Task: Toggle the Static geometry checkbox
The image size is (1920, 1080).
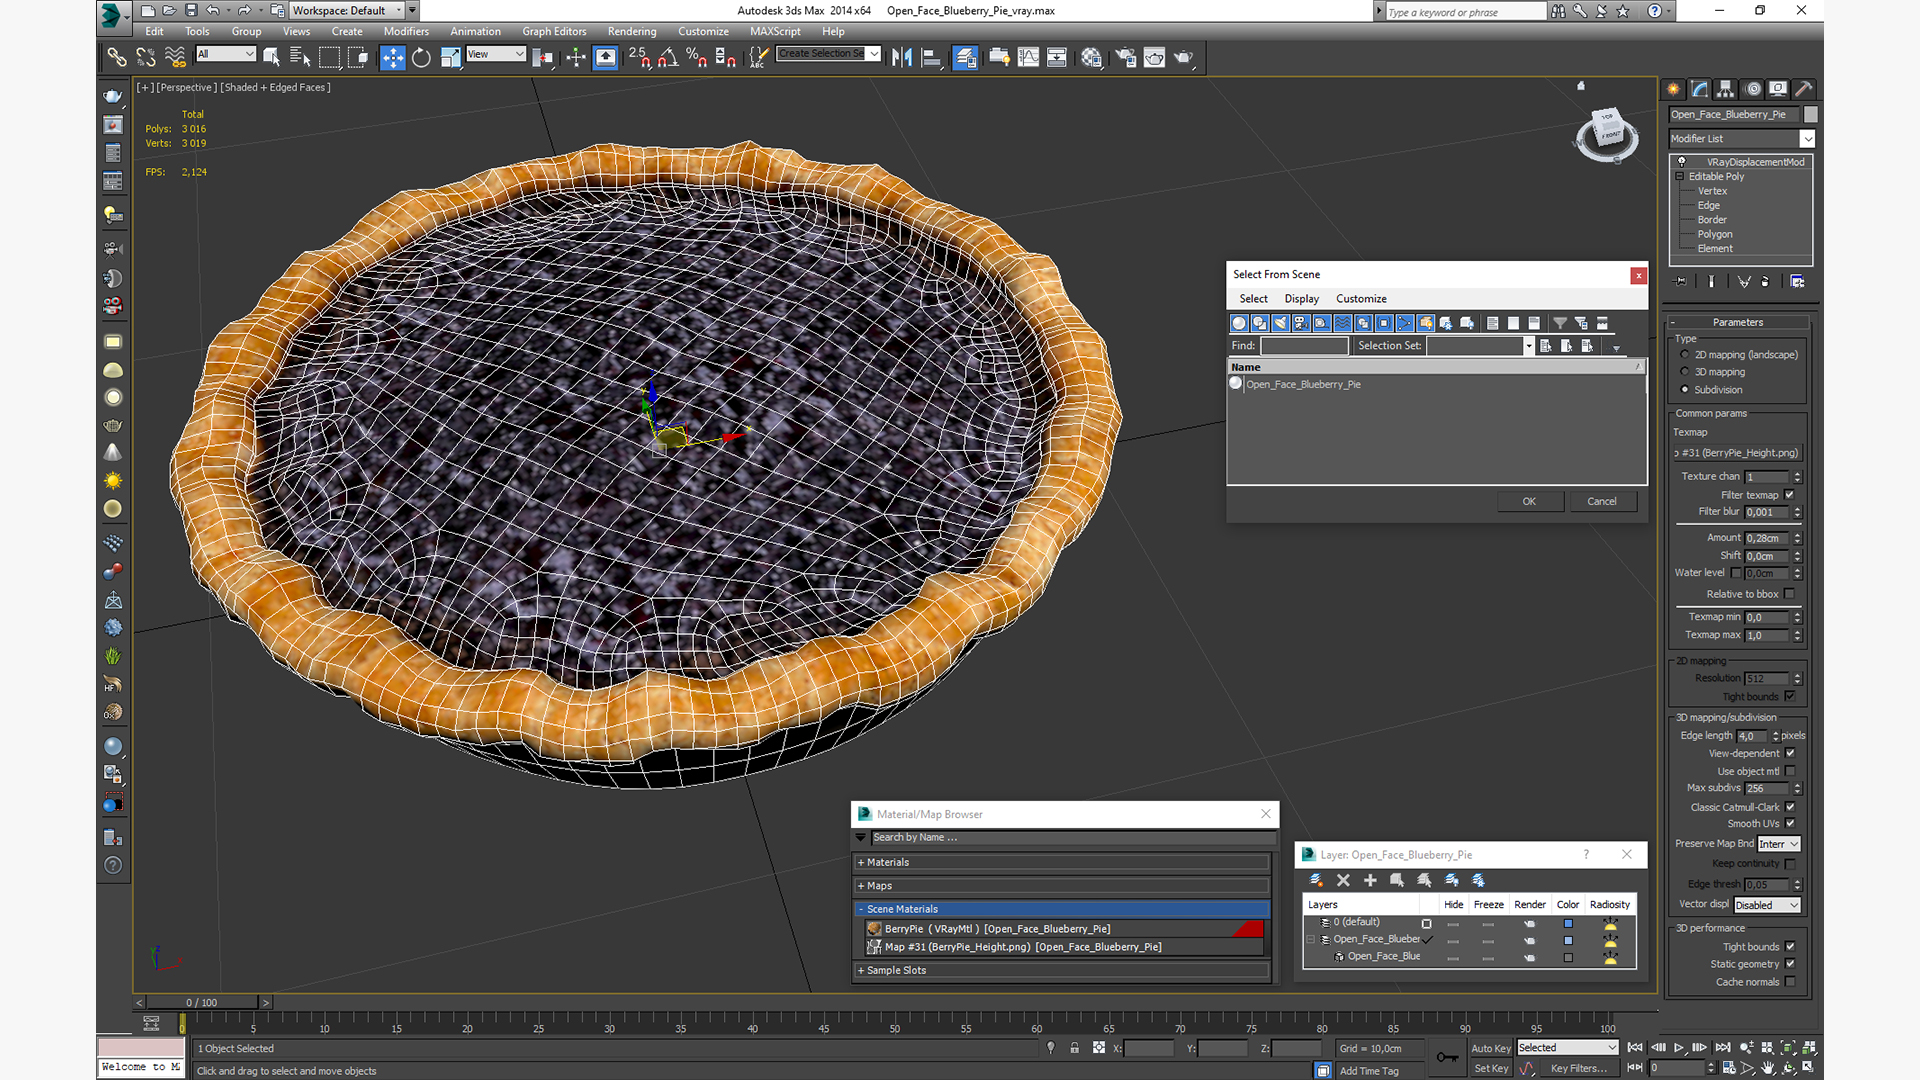Action: point(1790,964)
